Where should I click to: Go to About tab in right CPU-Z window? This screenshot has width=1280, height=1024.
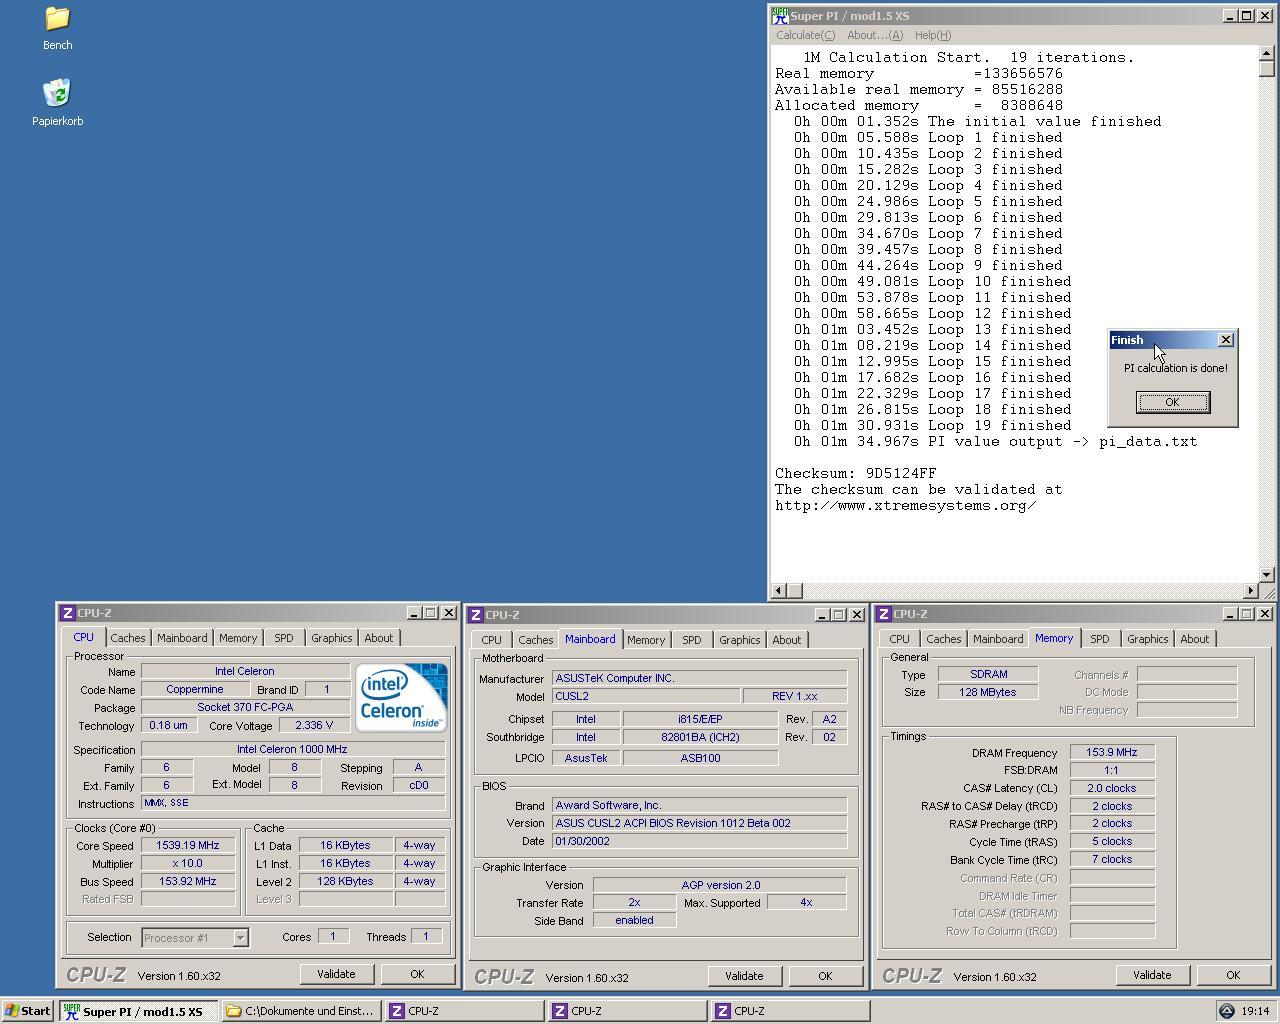1194,639
